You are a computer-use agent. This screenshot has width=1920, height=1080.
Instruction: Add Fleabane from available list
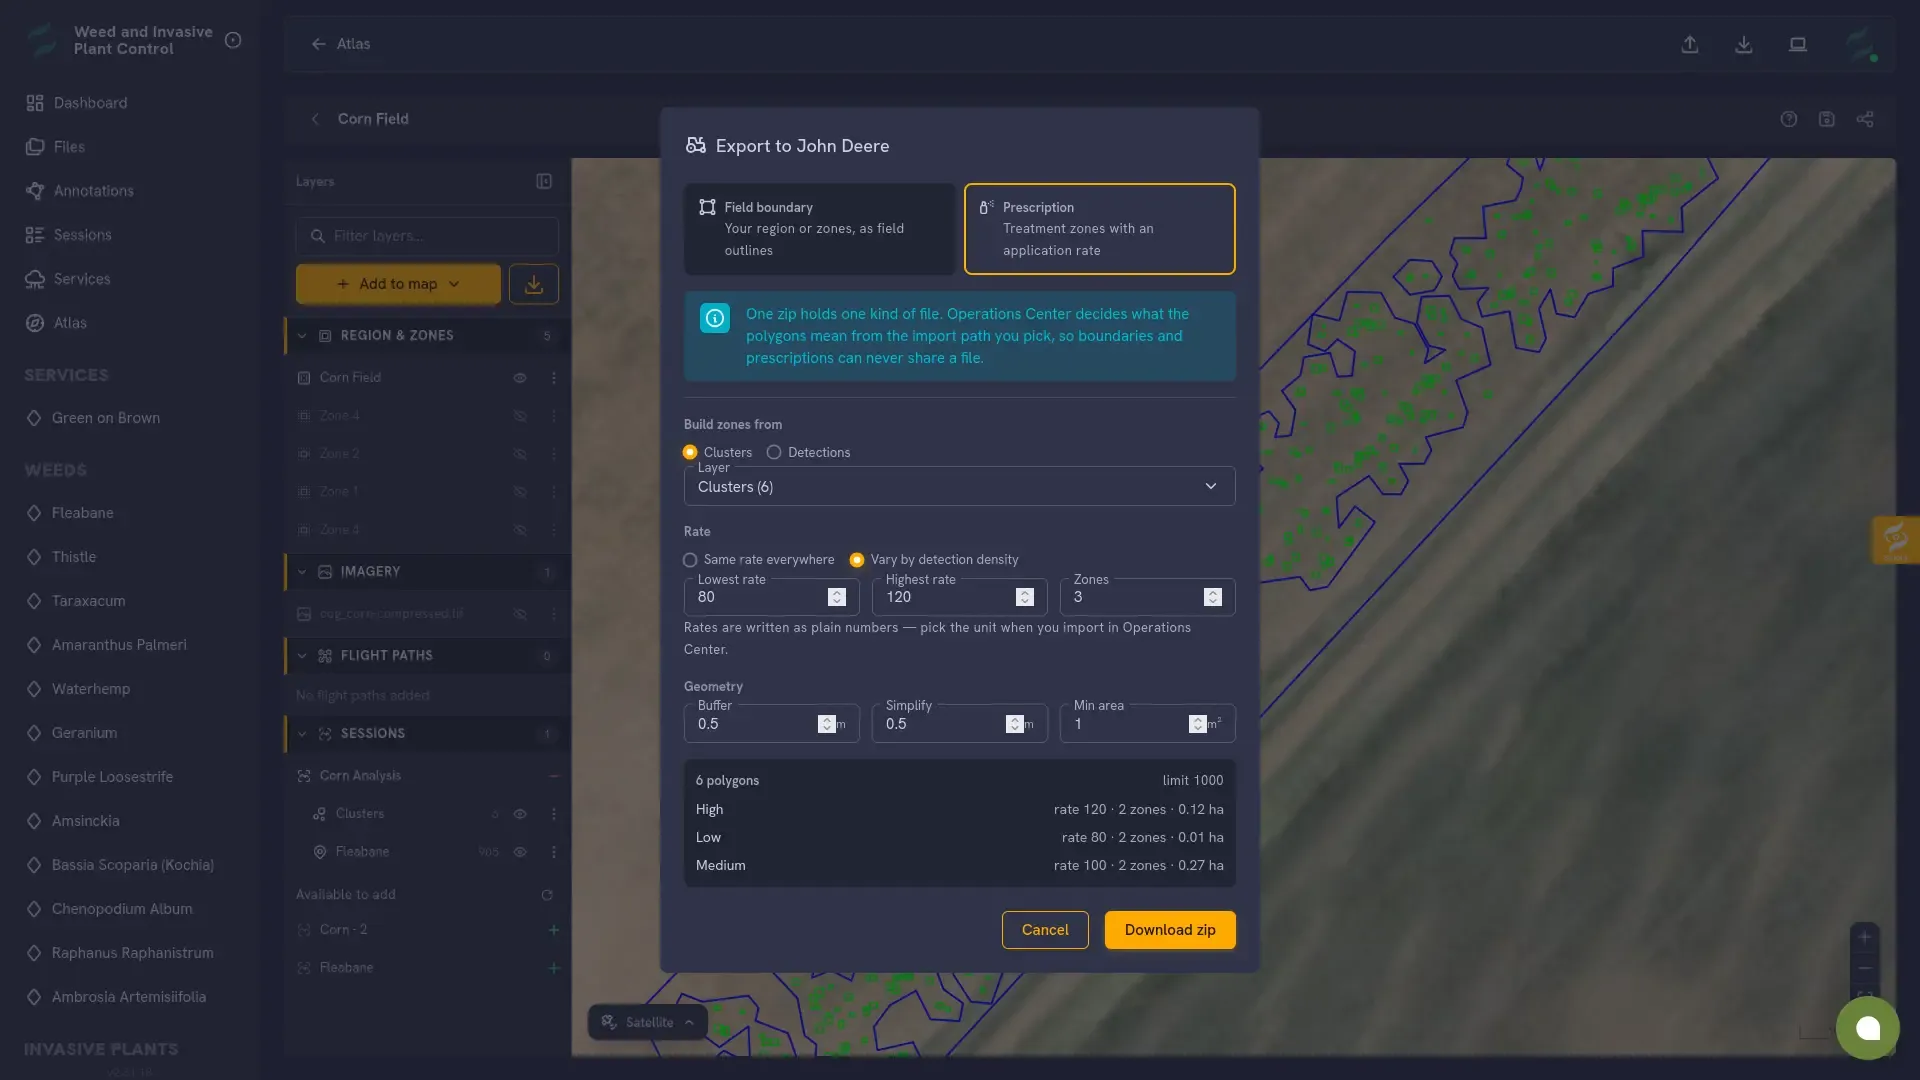(554, 968)
